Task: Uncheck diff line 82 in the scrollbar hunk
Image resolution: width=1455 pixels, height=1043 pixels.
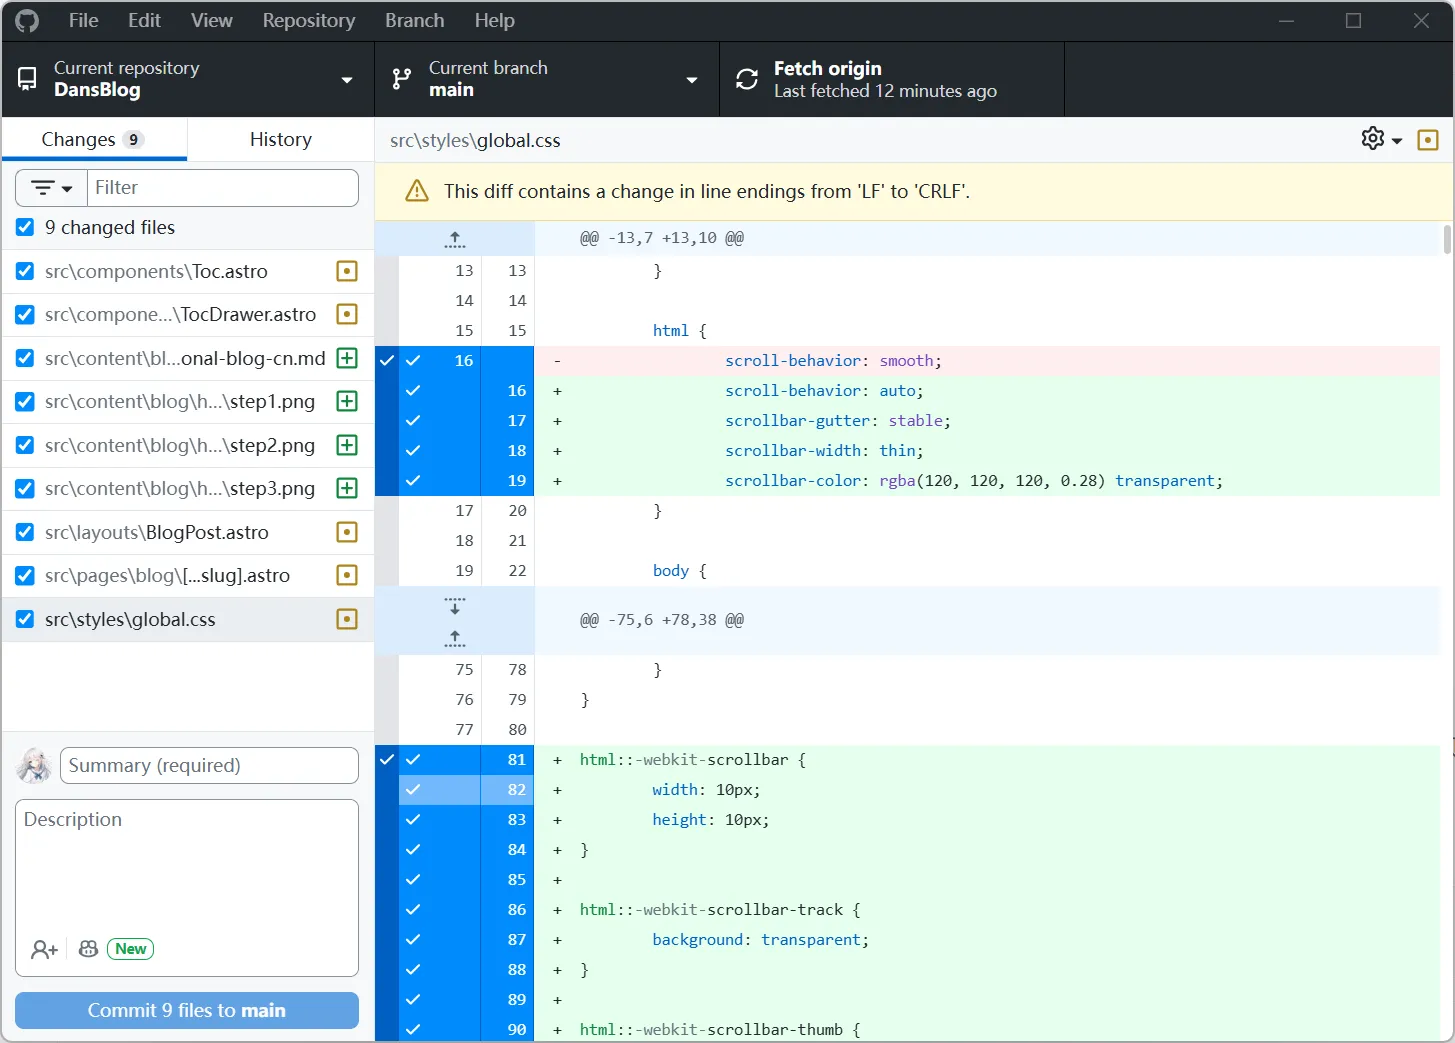Action: [412, 789]
